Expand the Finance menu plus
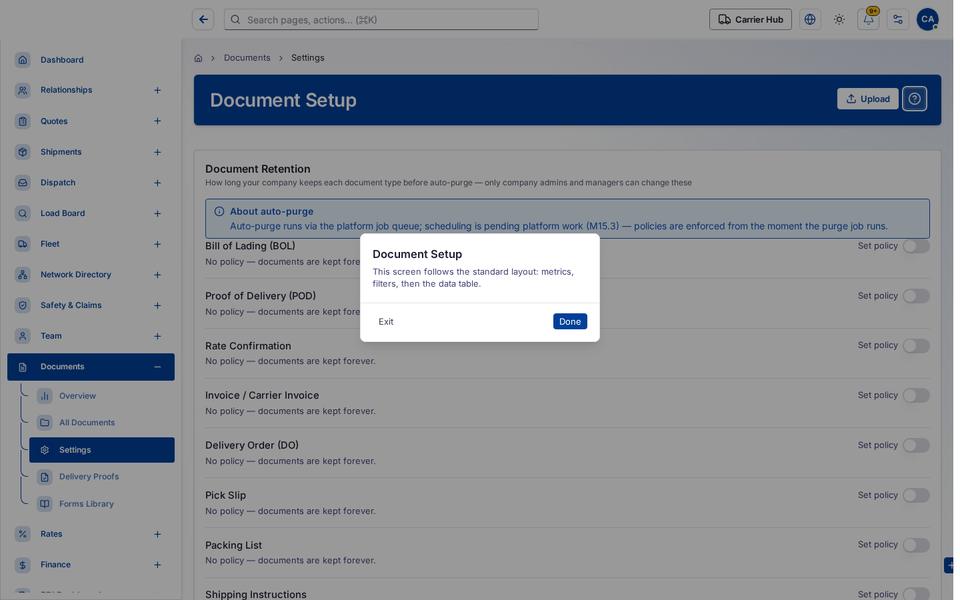The image size is (960, 600). (157, 565)
